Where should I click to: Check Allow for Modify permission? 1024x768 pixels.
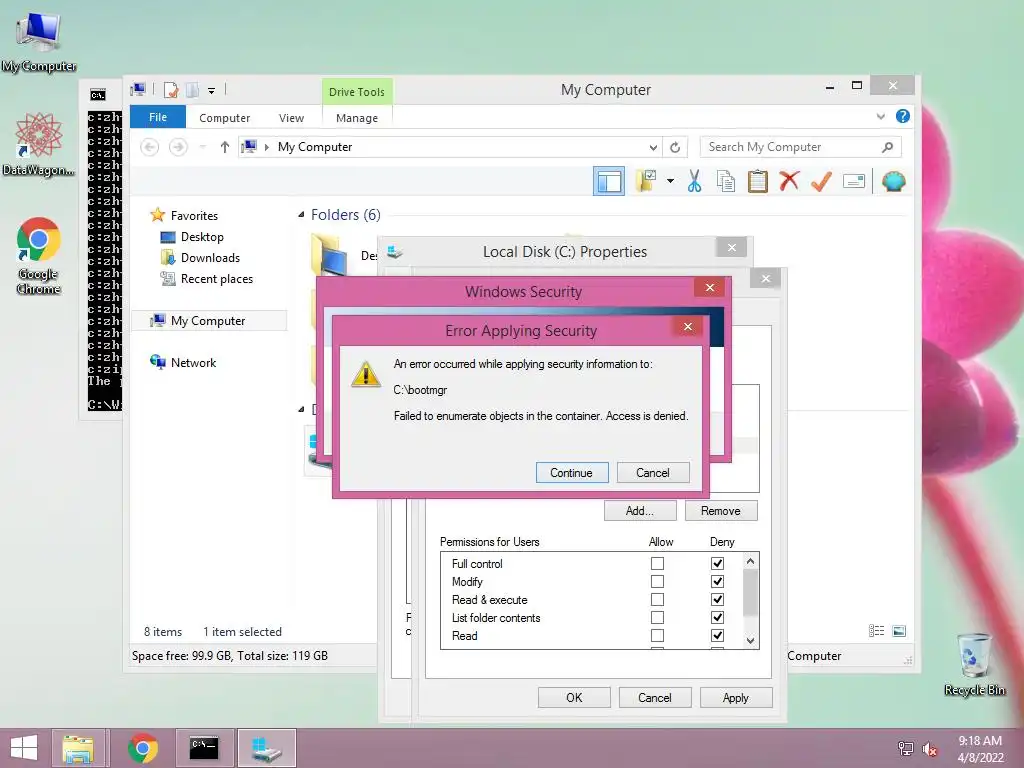tap(658, 581)
